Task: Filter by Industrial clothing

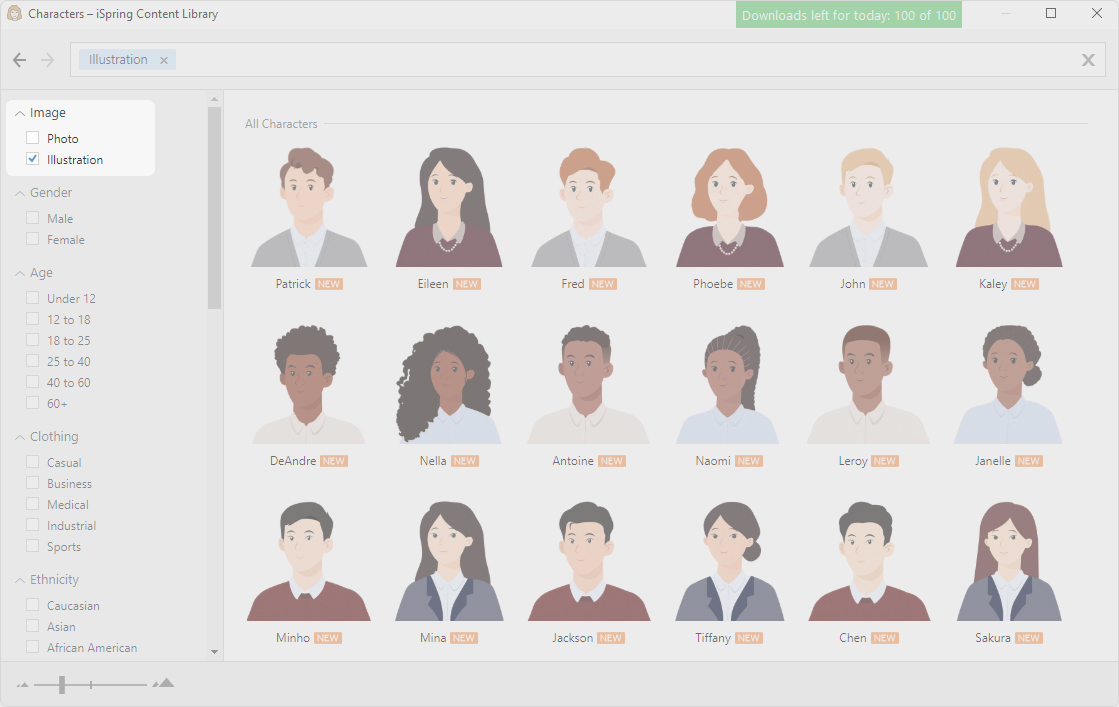Action: (x=33, y=525)
